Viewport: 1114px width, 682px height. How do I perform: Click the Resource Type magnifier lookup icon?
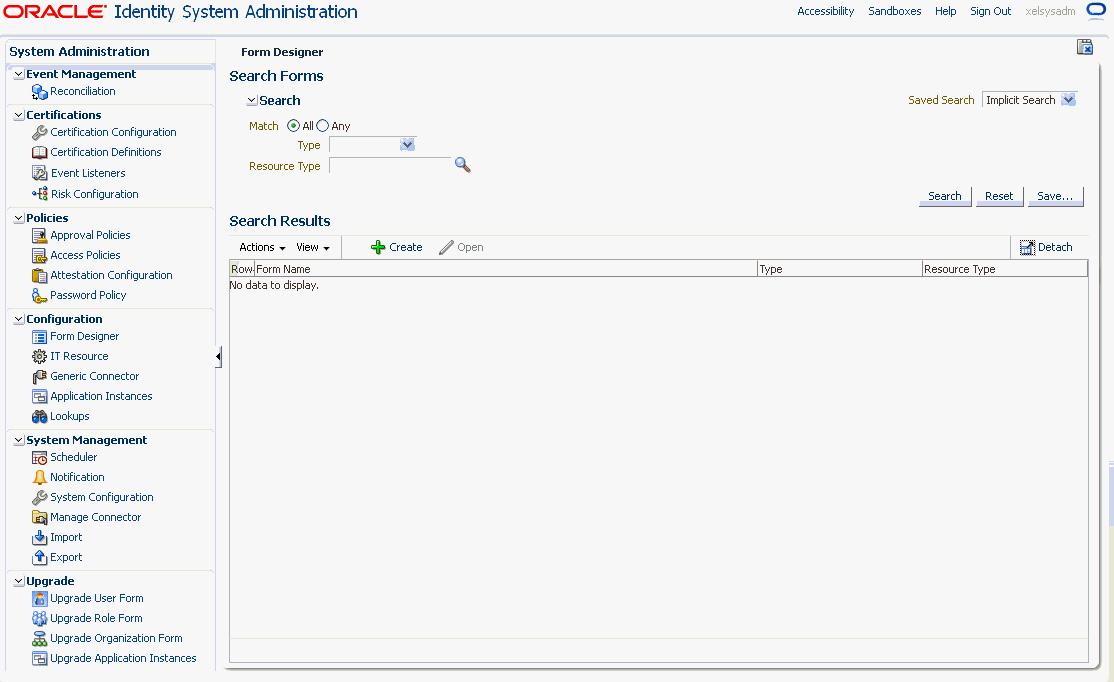pos(463,165)
